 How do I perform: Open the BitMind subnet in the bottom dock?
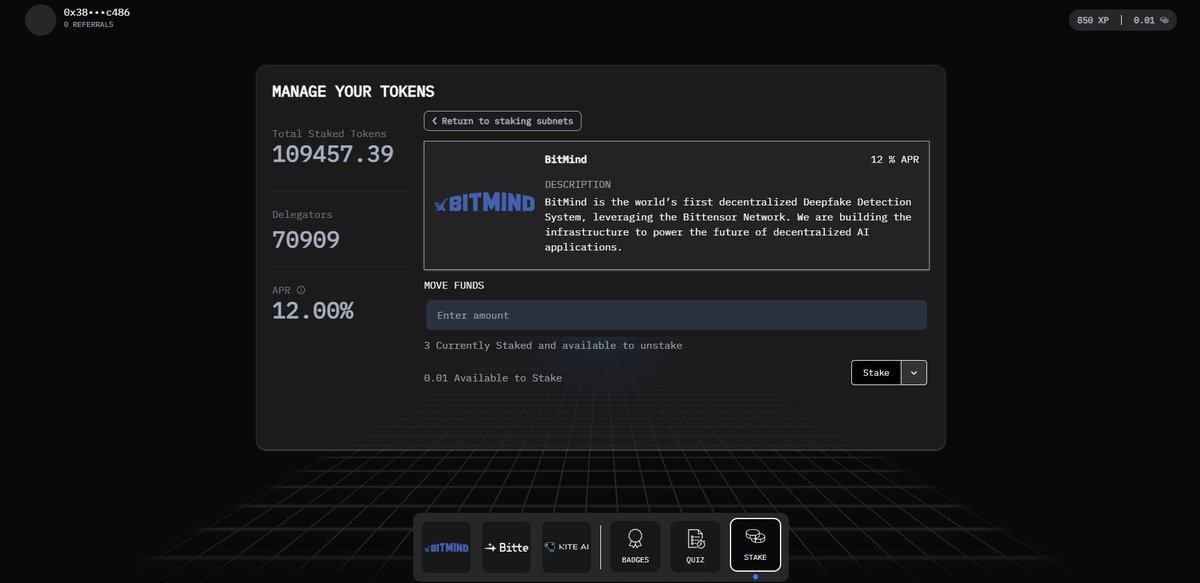(446, 547)
